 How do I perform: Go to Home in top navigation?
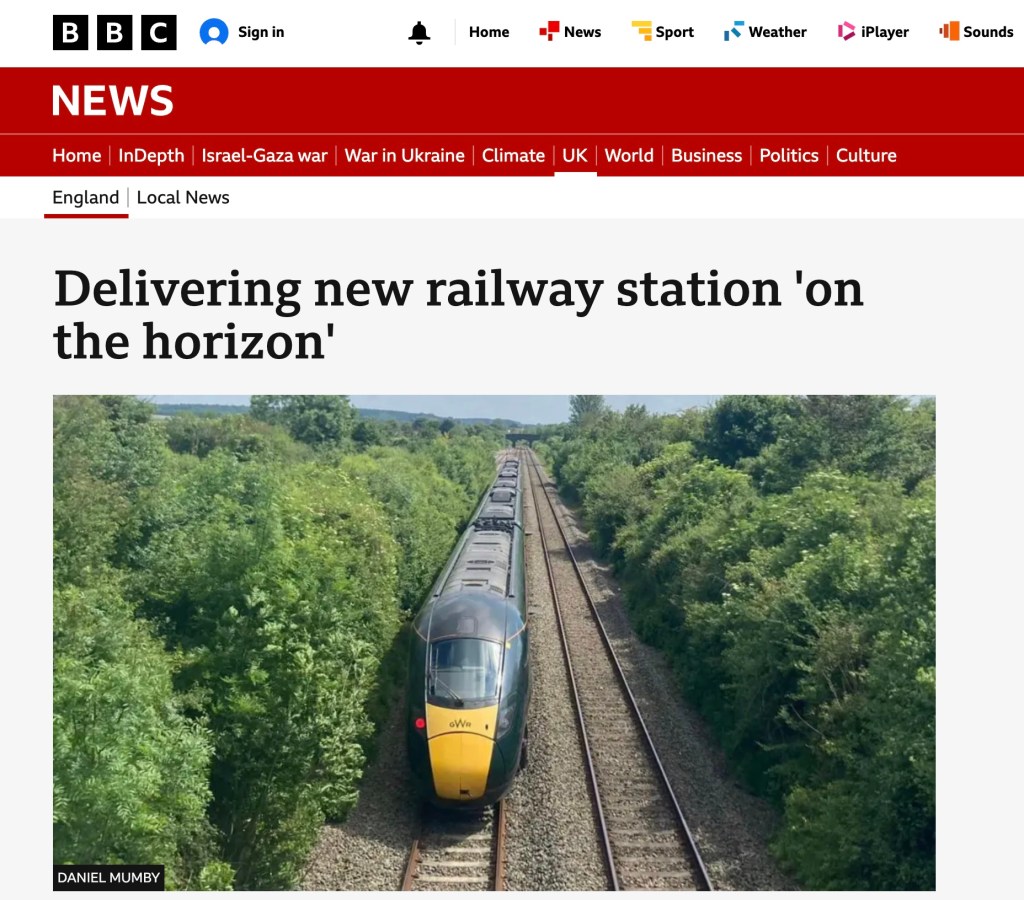(x=488, y=32)
